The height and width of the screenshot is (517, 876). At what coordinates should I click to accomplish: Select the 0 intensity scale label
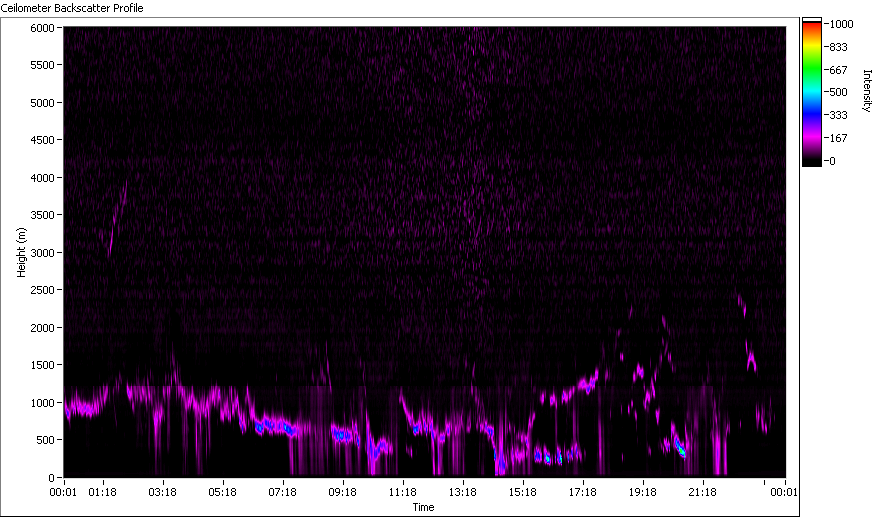(832, 161)
